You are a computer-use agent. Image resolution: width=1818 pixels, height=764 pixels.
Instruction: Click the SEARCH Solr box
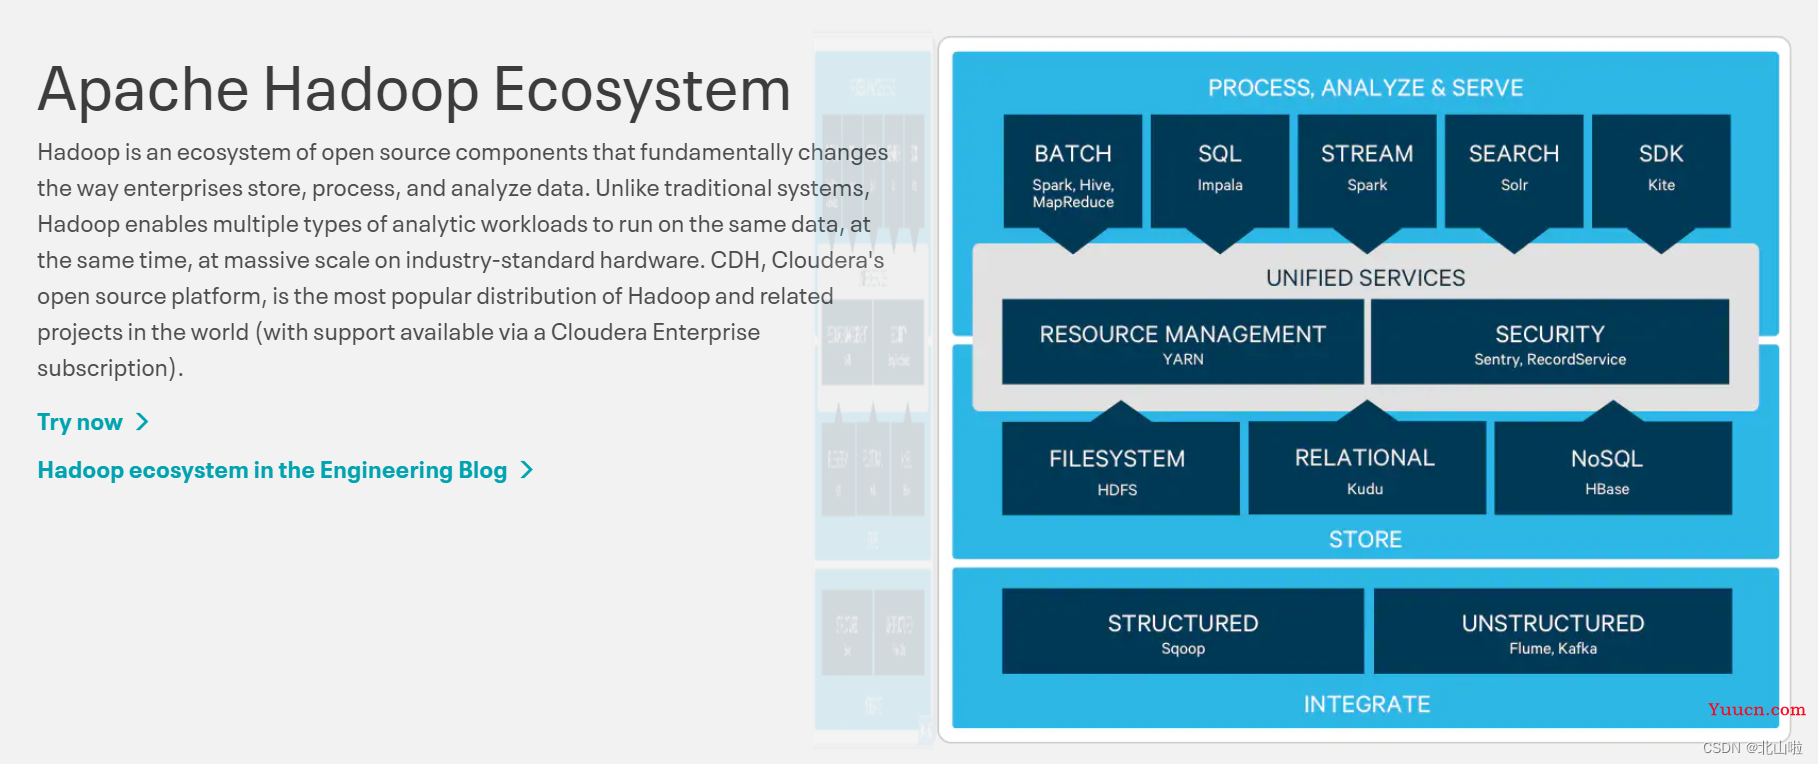pos(1514,172)
